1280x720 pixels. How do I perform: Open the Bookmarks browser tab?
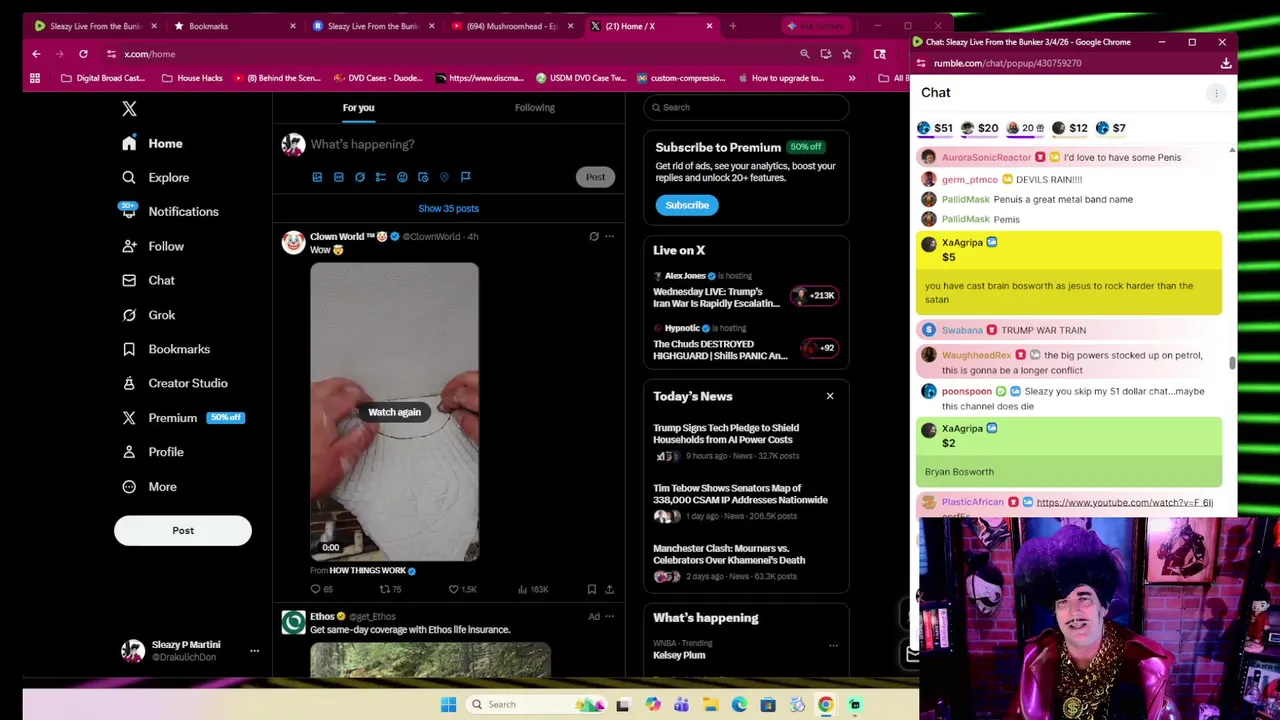point(235,26)
